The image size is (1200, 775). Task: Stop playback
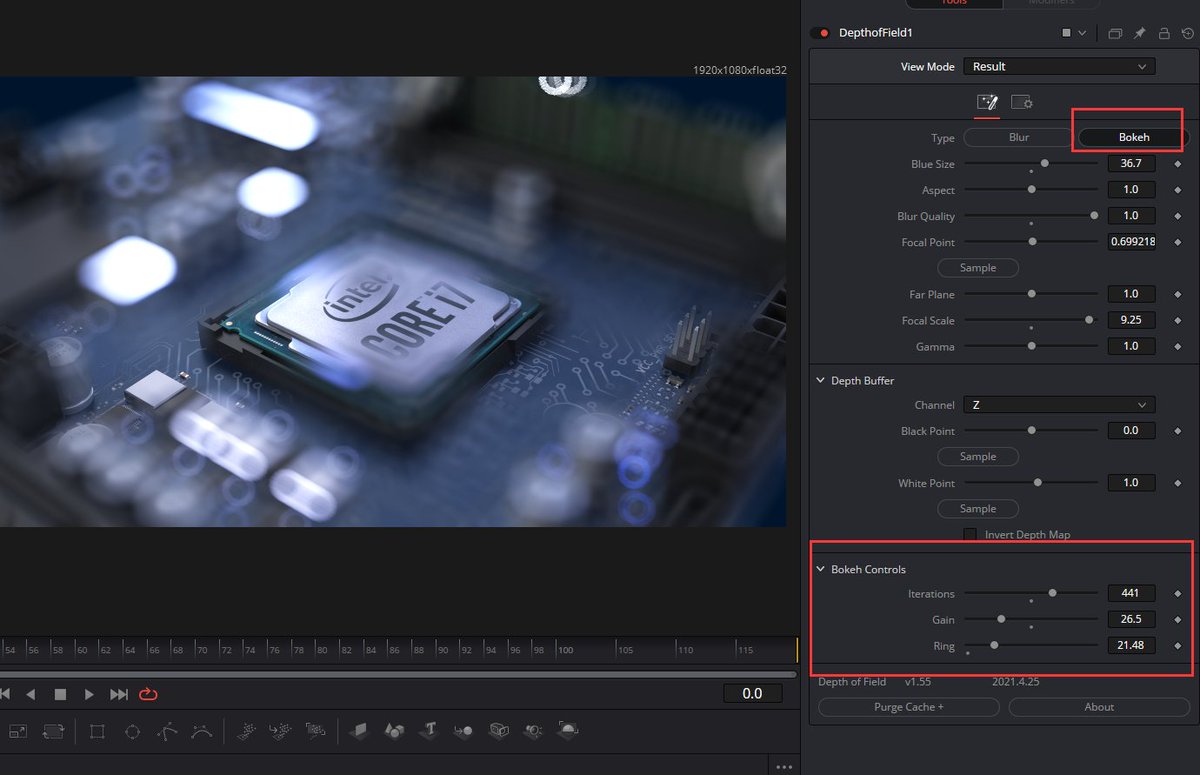coord(60,694)
